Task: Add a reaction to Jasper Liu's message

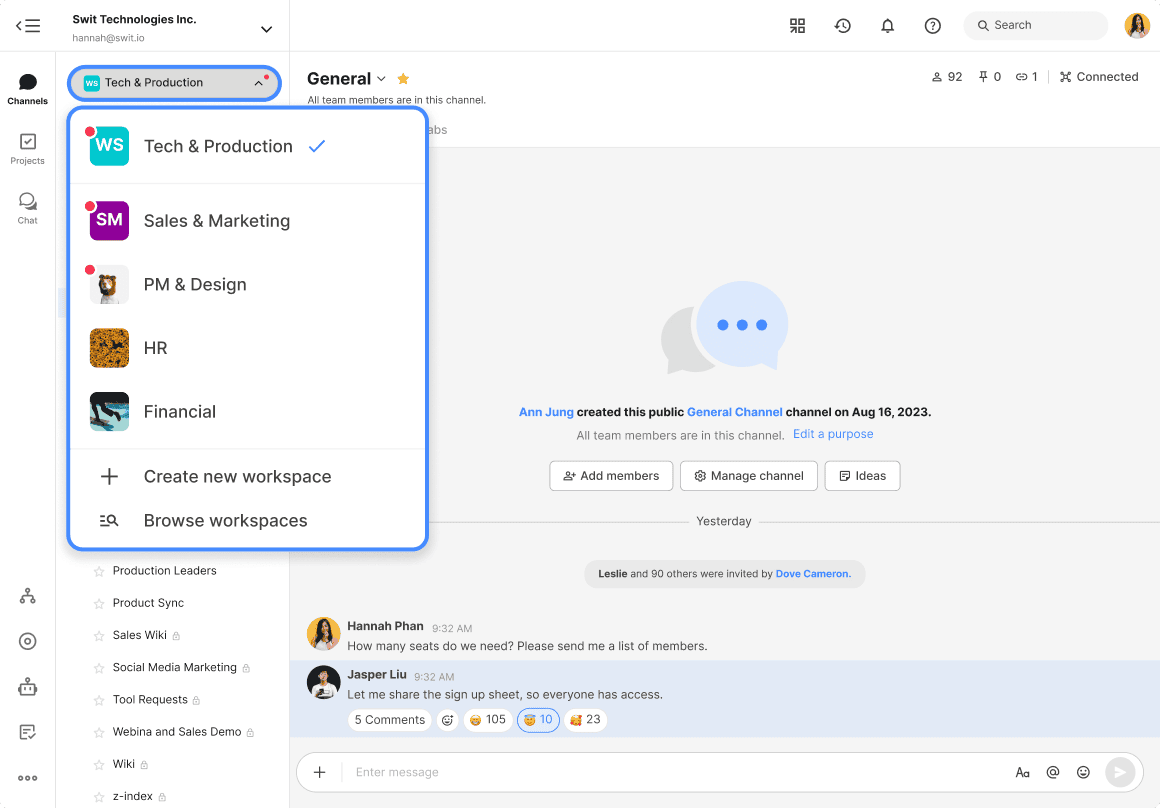Action: click(x=448, y=720)
